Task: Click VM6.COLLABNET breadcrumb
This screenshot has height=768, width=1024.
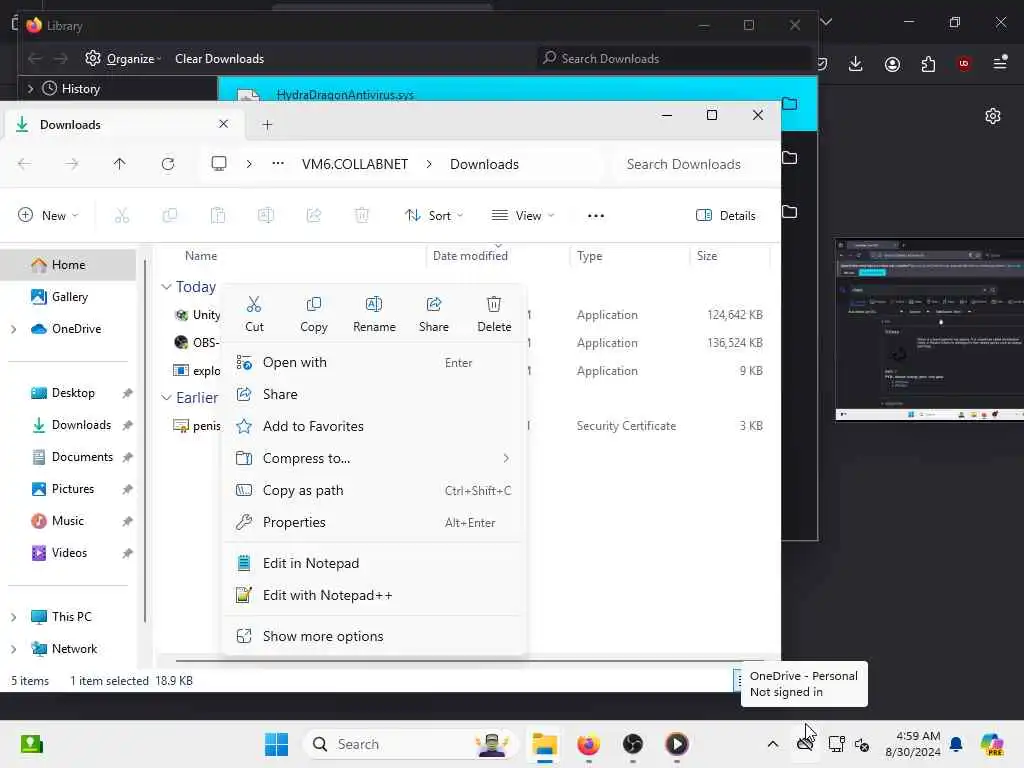Action: [355, 165]
